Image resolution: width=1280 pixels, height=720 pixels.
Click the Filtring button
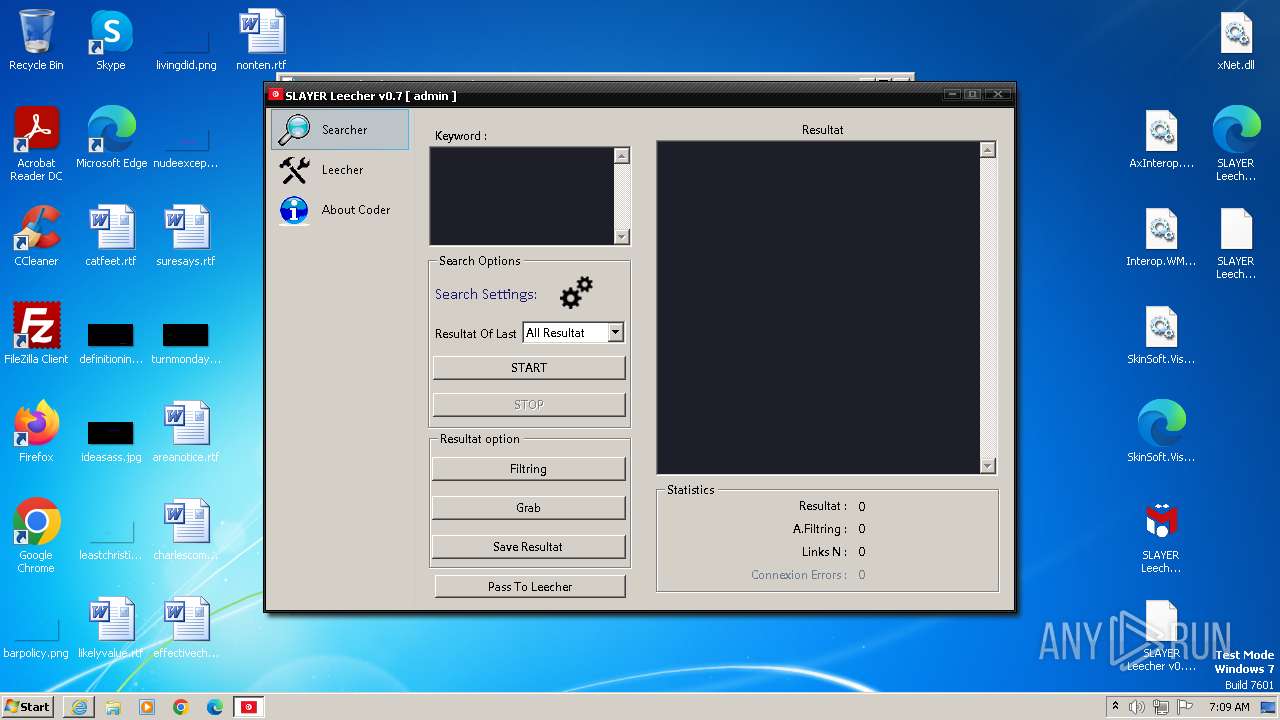click(529, 469)
